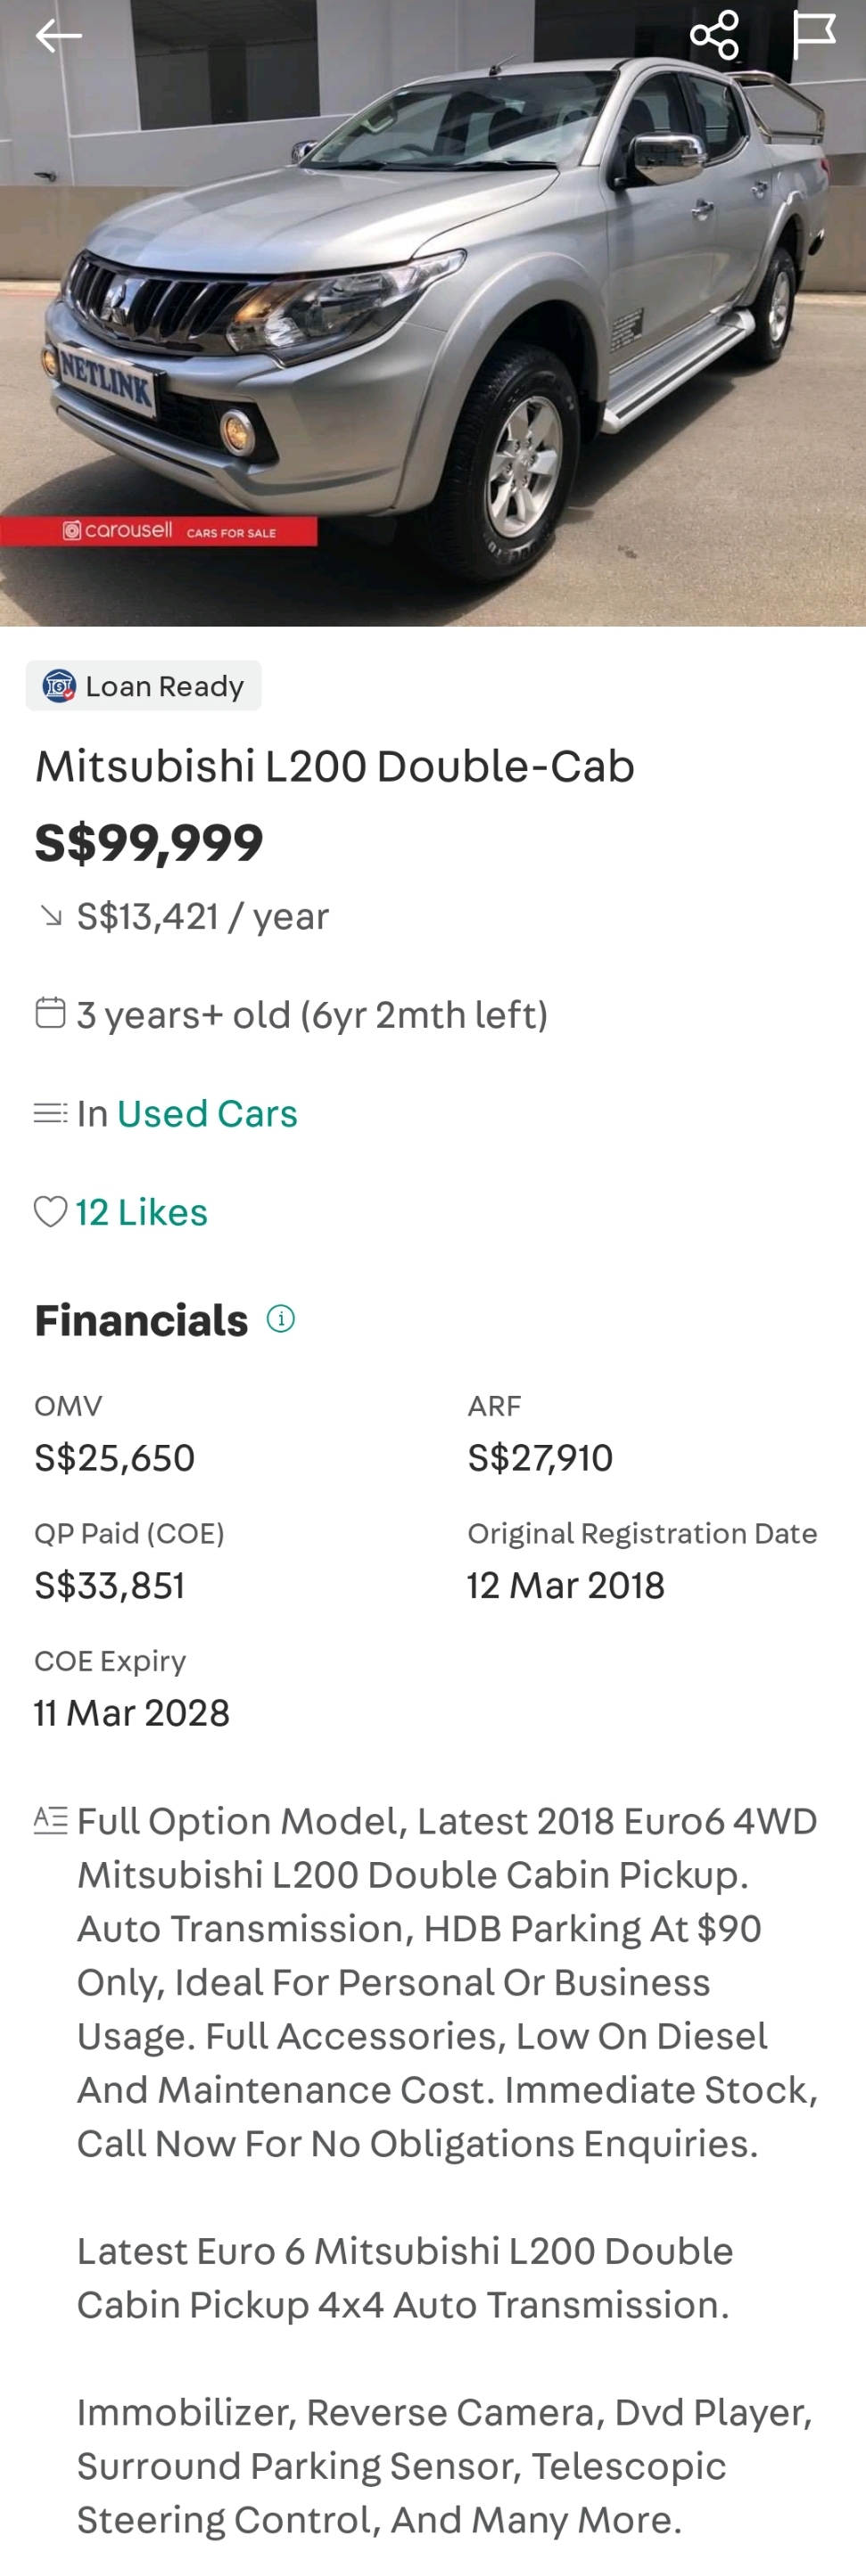Tap the category list icon

pyautogui.click(x=50, y=1113)
